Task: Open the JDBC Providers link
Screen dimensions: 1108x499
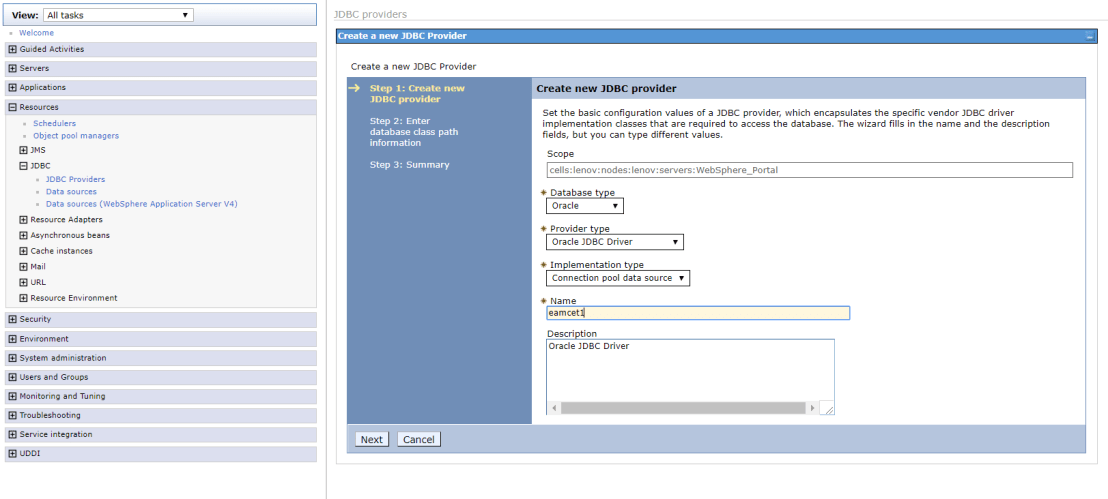Action: 75,180
